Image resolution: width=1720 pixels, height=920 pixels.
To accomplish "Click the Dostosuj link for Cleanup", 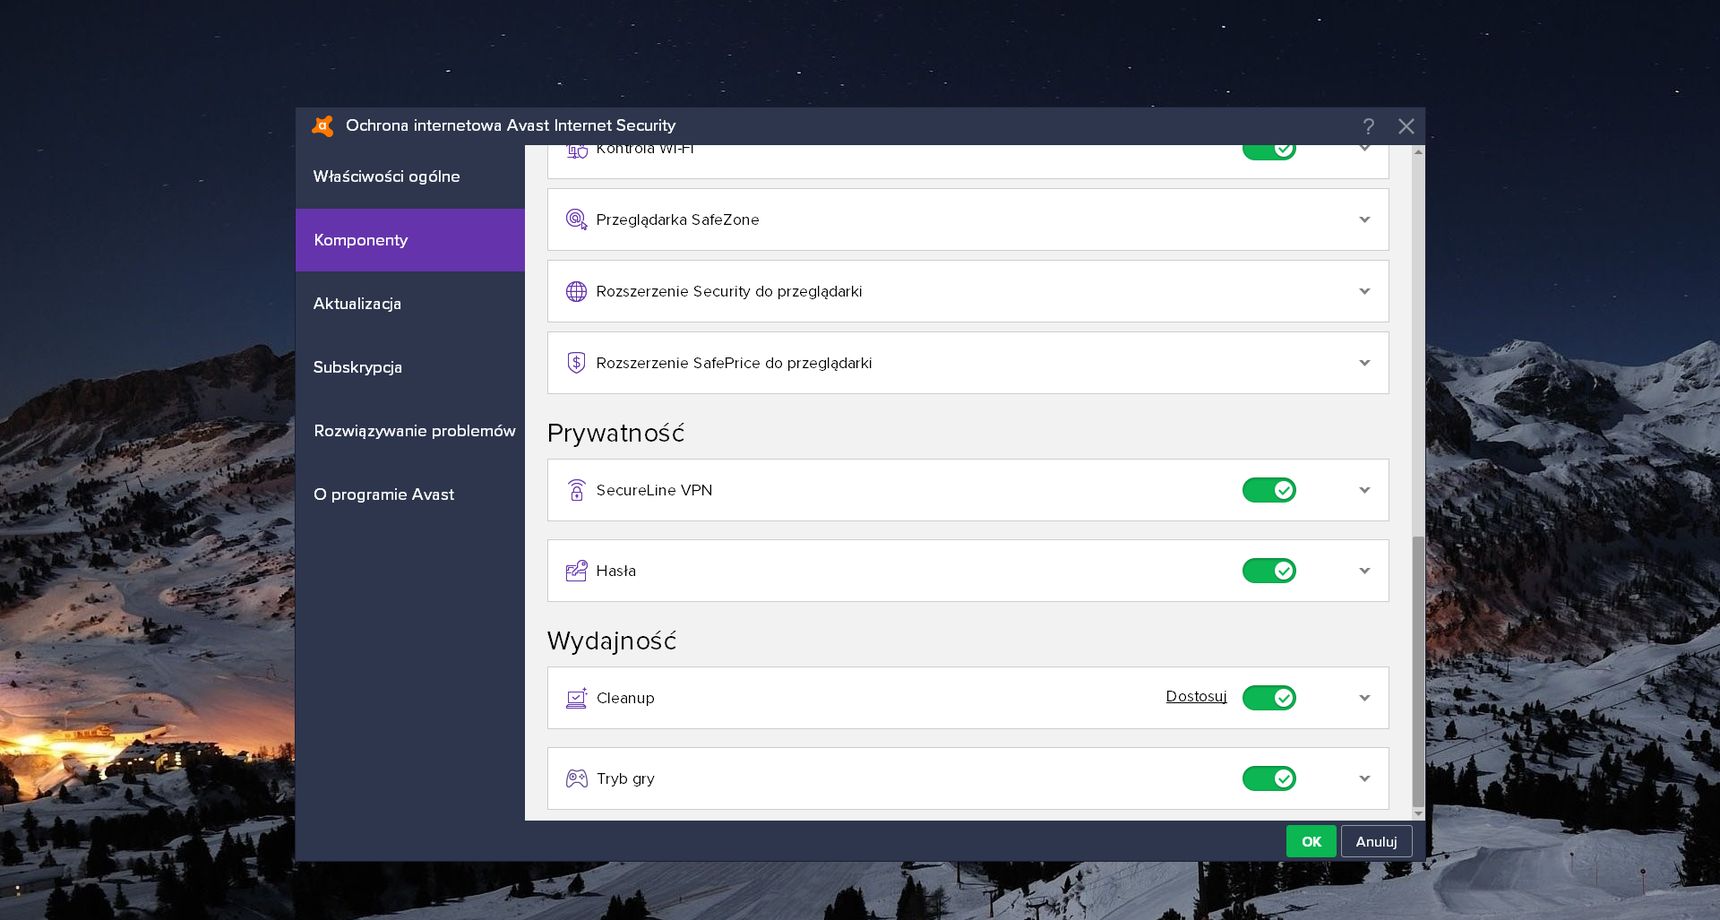I will 1196,697.
